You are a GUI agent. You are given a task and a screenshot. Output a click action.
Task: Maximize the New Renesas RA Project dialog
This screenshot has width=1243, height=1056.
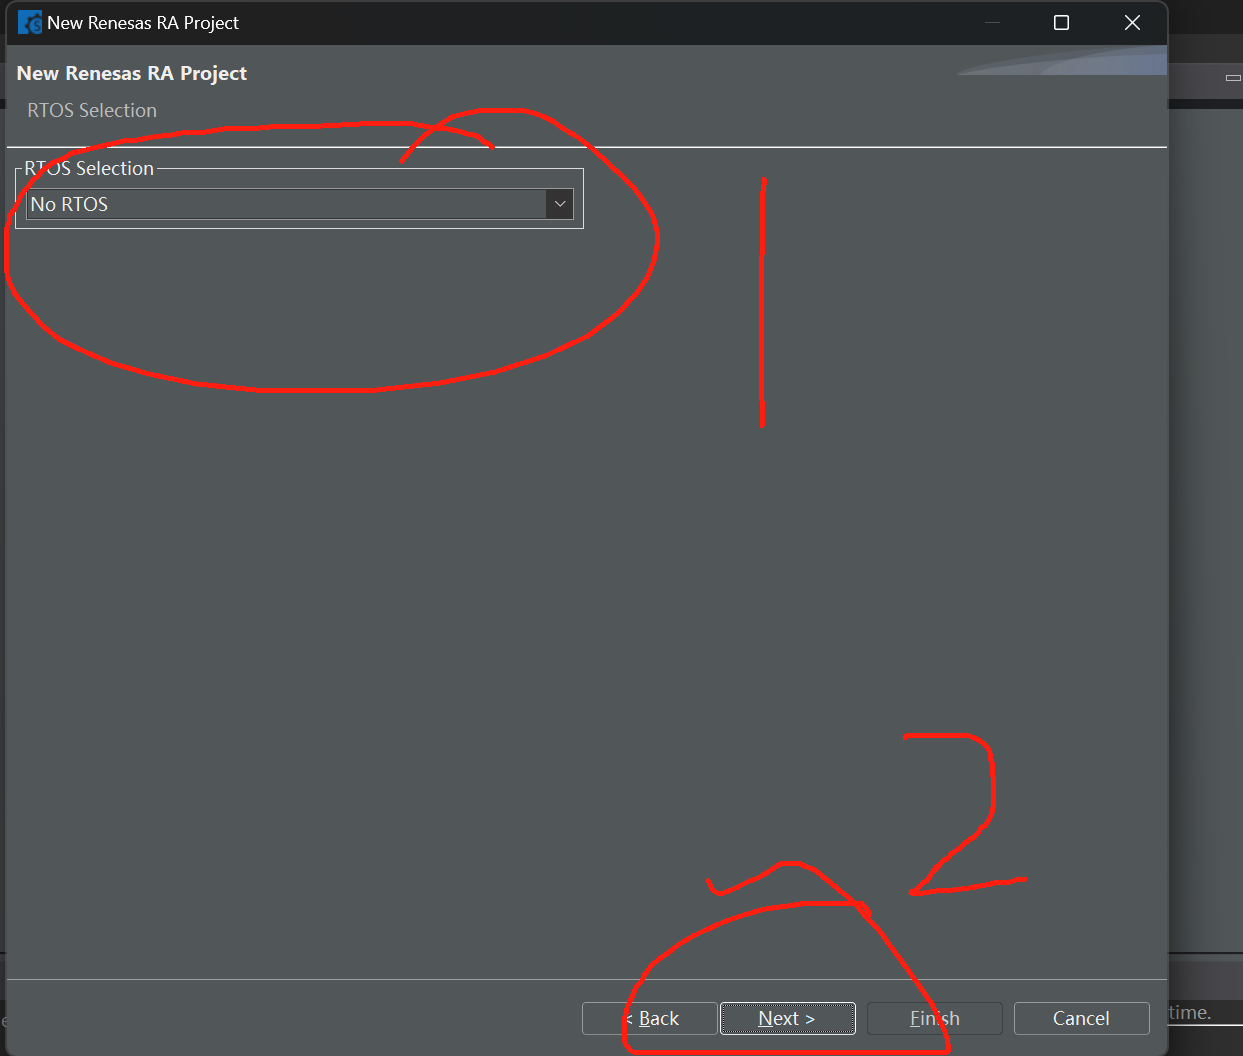(x=1062, y=22)
